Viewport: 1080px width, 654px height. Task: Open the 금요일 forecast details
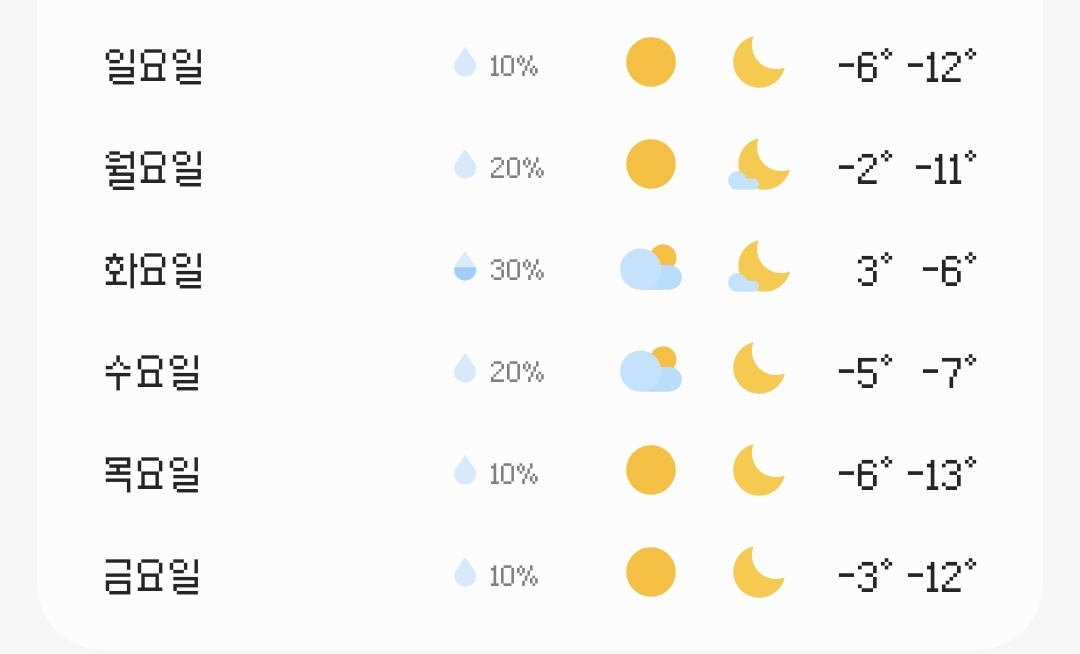(540, 573)
